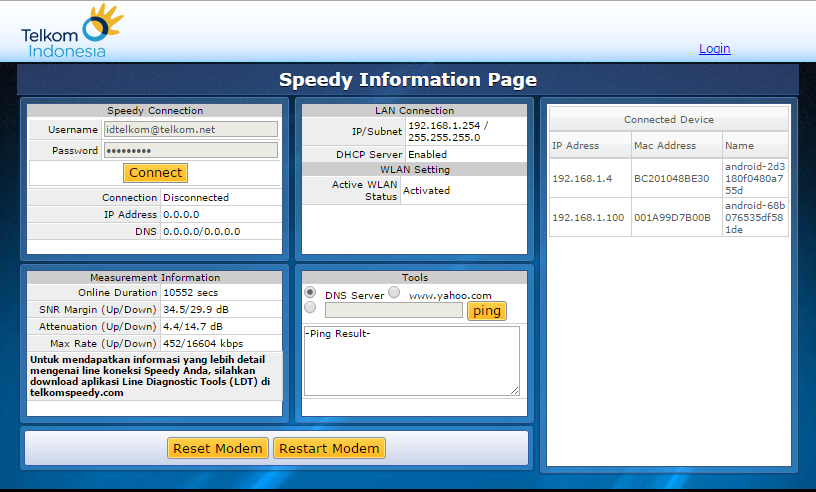Click the 'Speedy Information Page' heading
This screenshot has height=492, width=816.
tap(407, 80)
